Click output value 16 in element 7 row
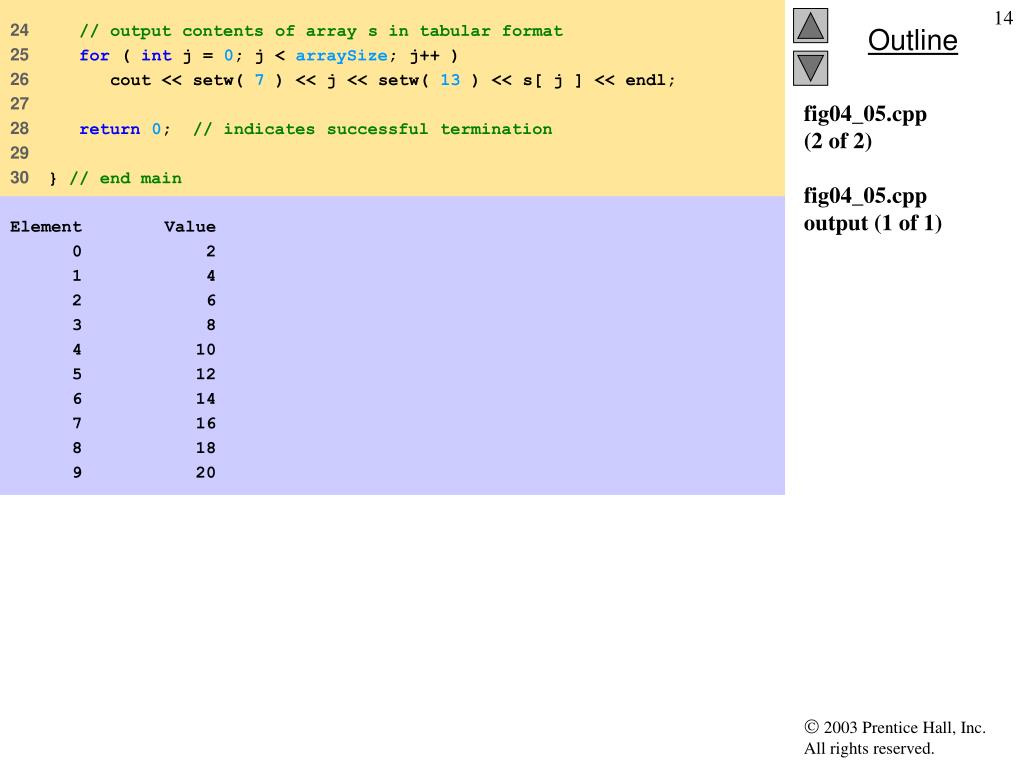Viewport: 1024px width, 768px height. click(205, 423)
